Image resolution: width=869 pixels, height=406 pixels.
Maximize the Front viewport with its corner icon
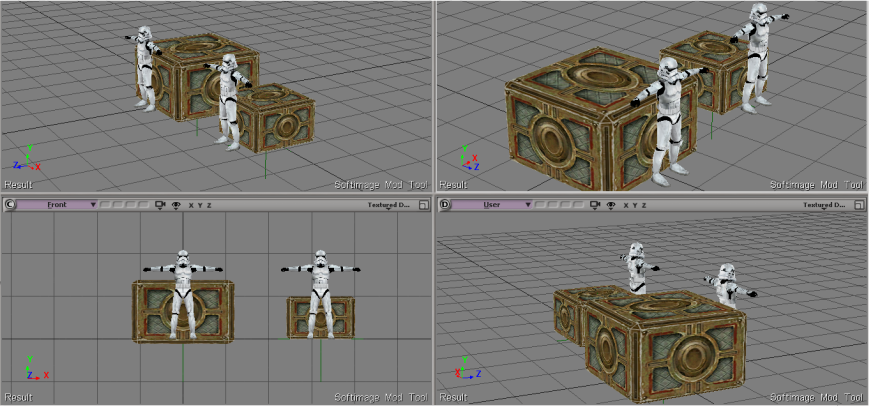[423, 205]
